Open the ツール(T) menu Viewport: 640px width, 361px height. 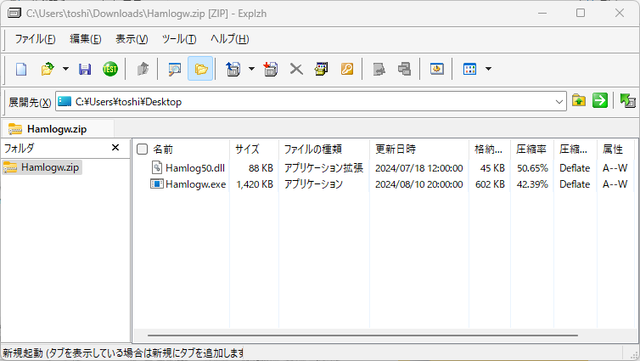pos(179,39)
